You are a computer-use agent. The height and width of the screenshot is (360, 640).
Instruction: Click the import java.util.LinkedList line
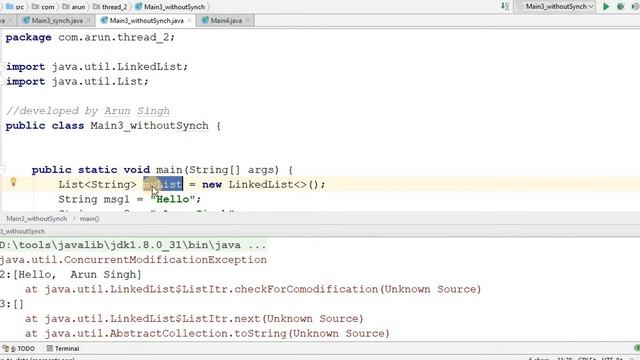pos(97,67)
